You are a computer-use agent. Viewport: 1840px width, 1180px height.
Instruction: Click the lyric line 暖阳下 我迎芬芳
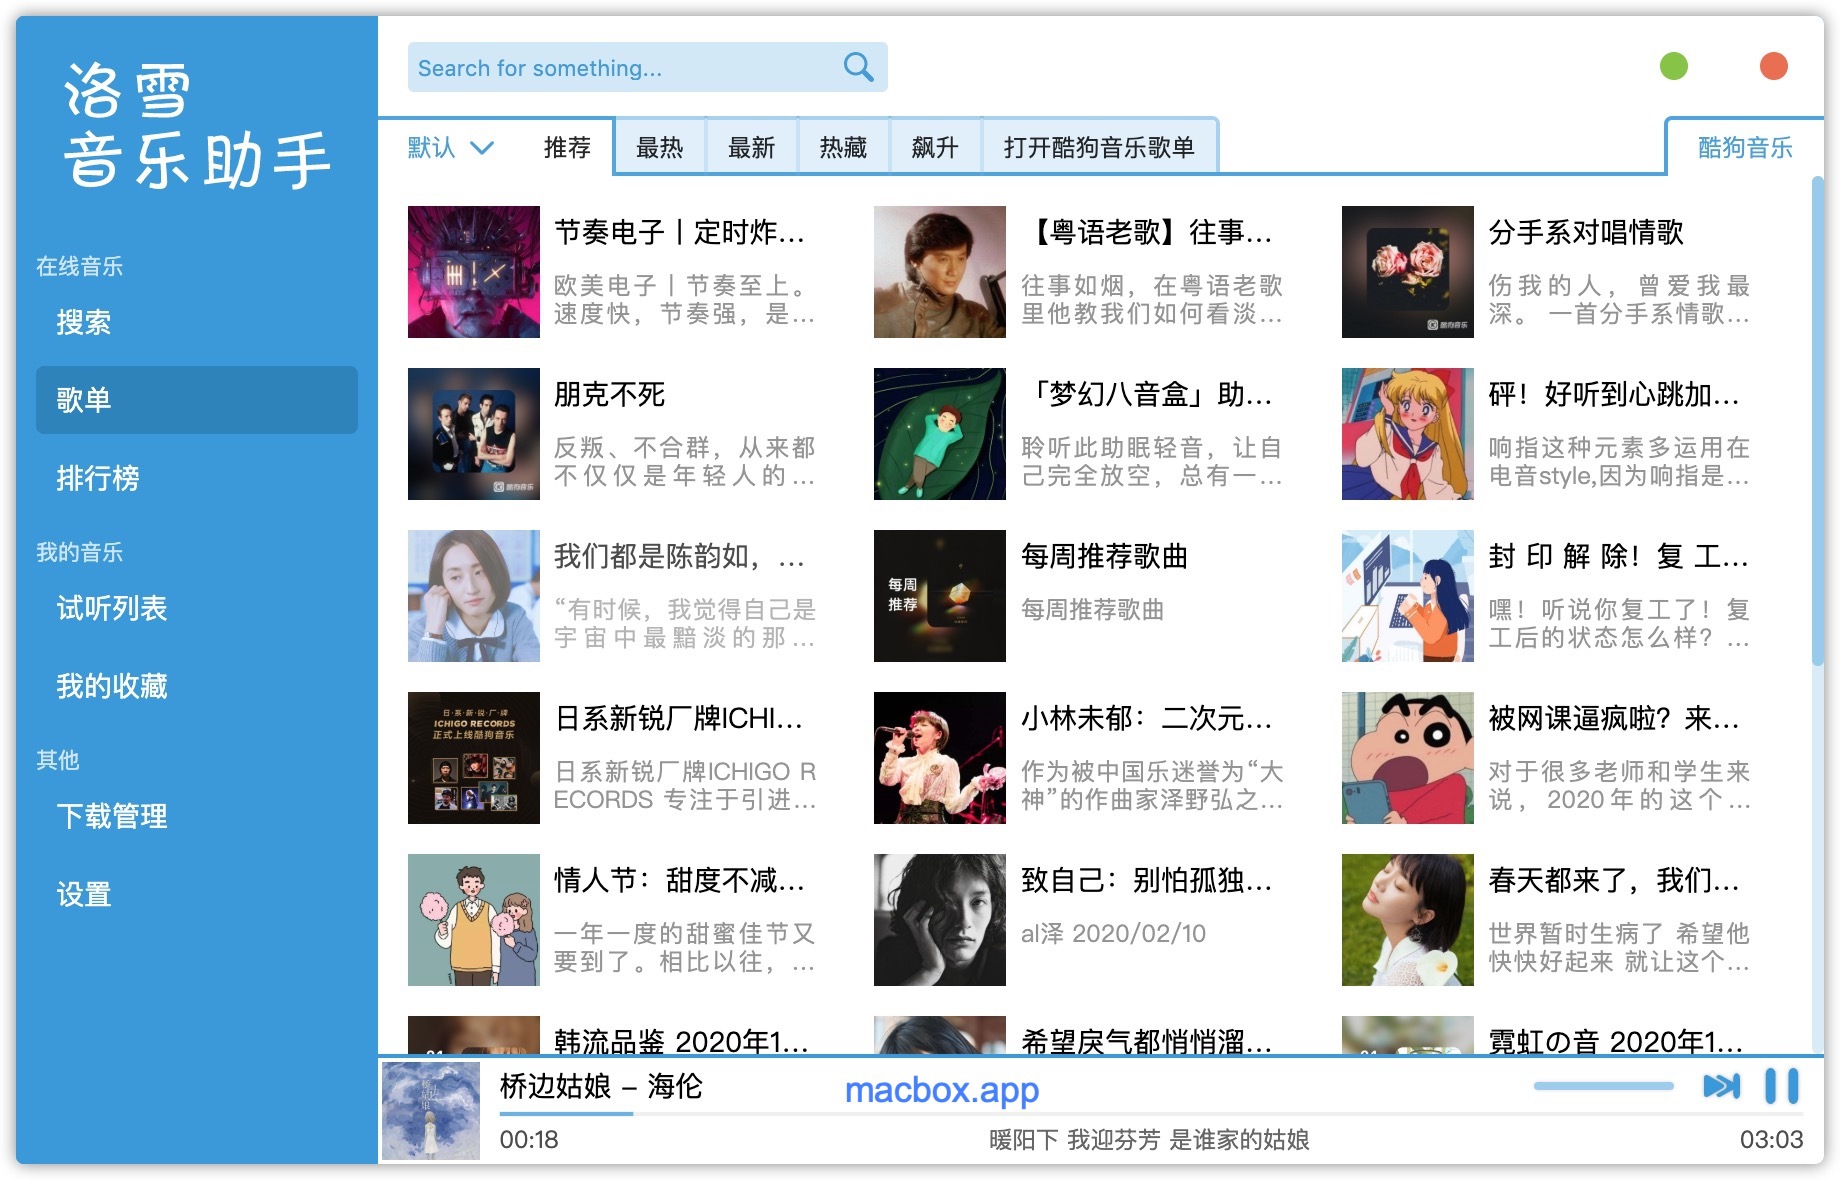coord(1149,1139)
